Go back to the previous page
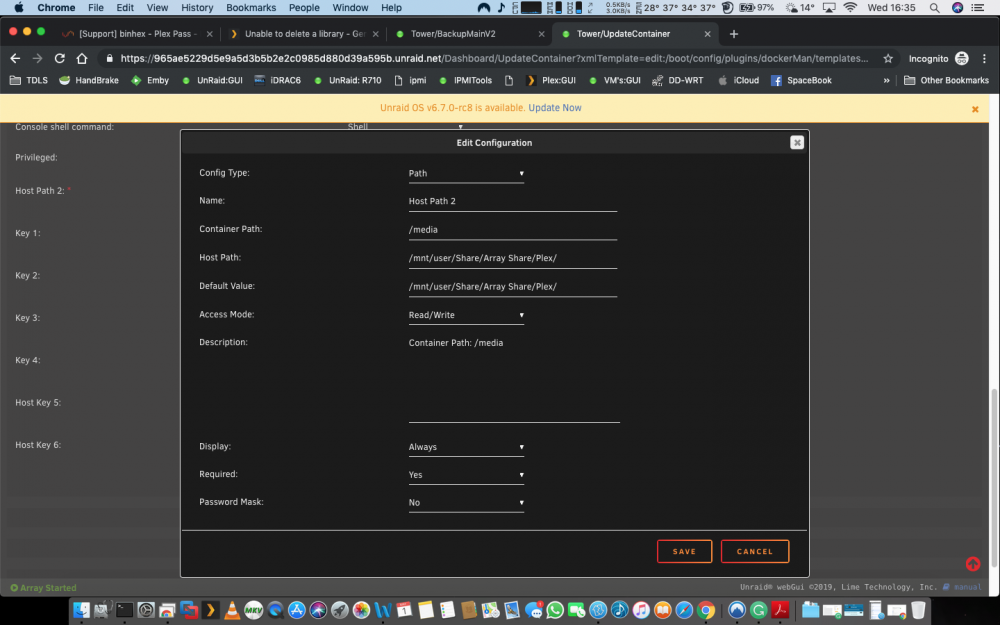 click(x=15, y=58)
